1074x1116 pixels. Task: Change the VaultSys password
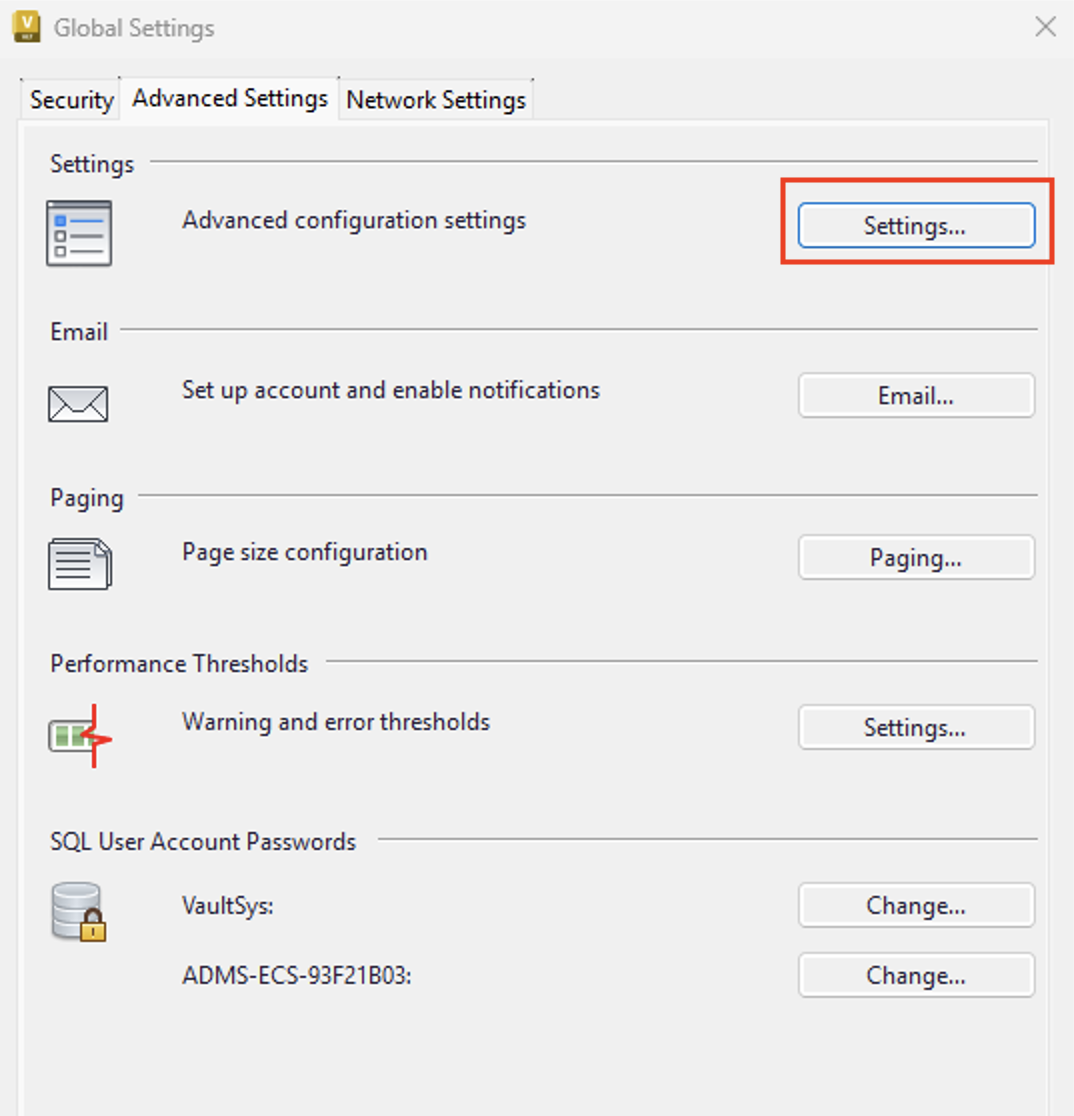tap(916, 905)
